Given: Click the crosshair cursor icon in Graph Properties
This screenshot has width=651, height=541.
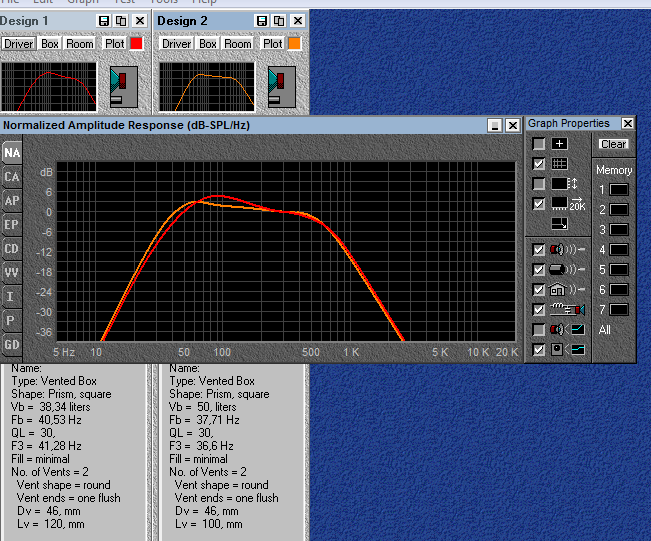Looking at the screenshot, I should click(560, 144).
